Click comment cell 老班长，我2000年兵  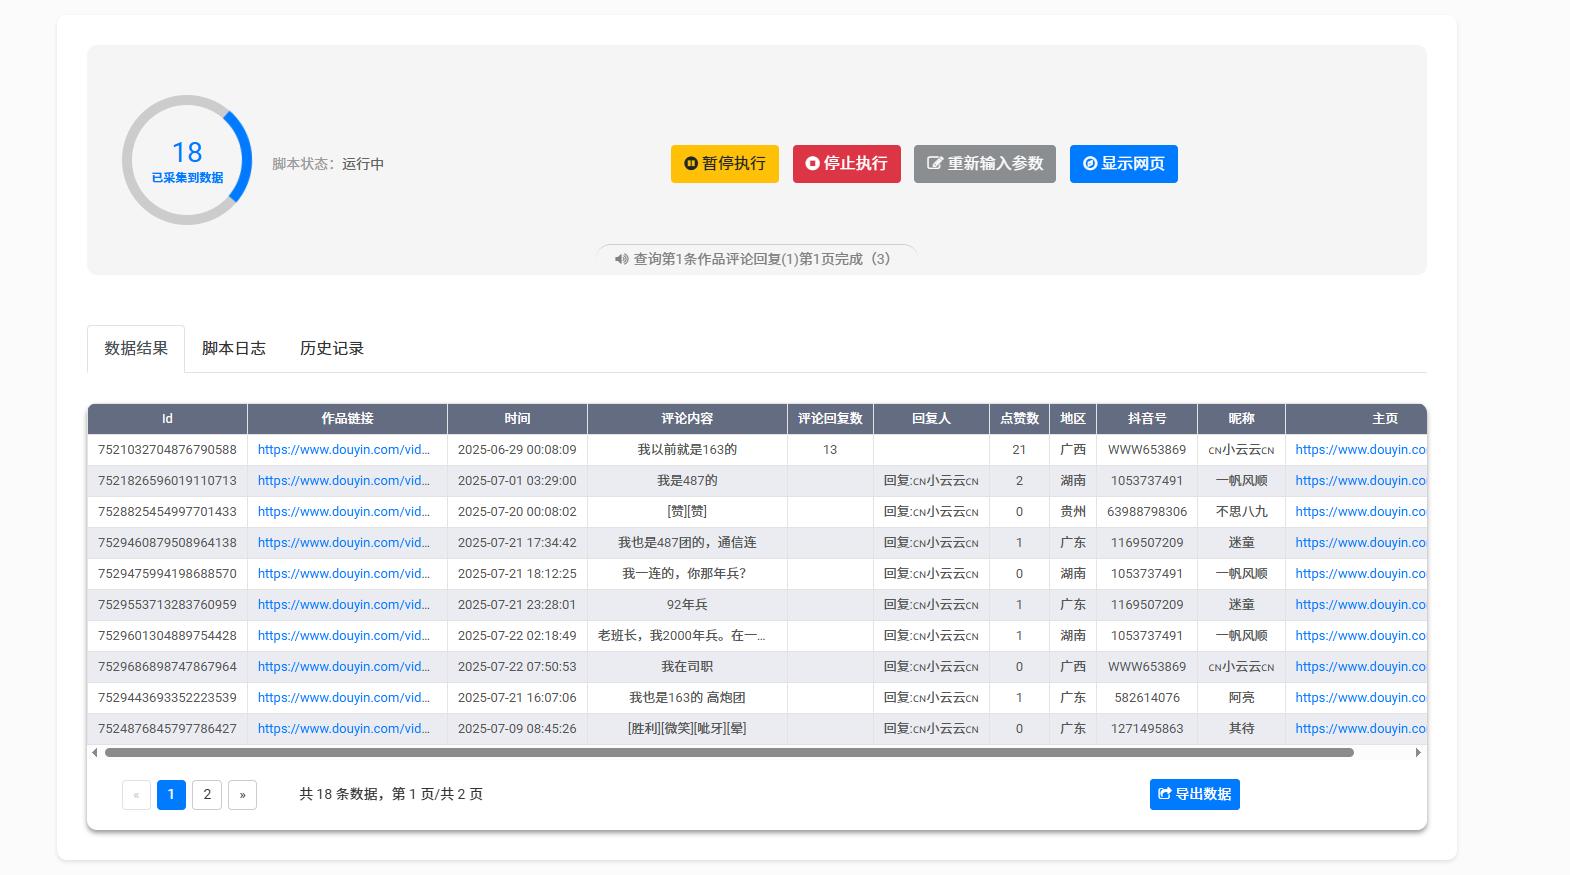pyautogui.click(x=687, y=636)
